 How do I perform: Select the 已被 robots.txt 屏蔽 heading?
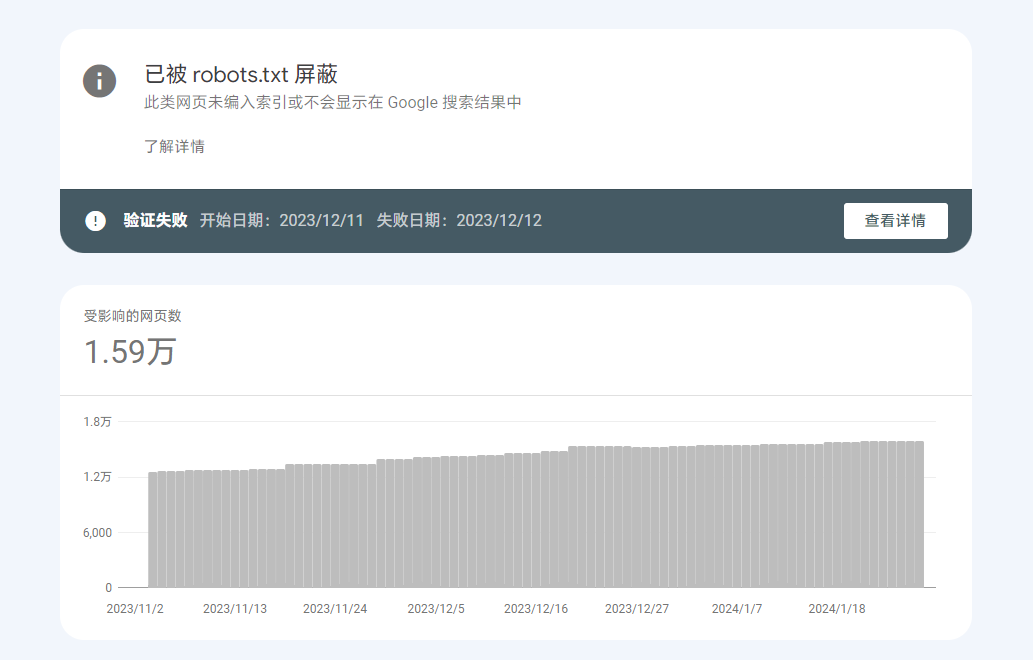click(241, 74)
